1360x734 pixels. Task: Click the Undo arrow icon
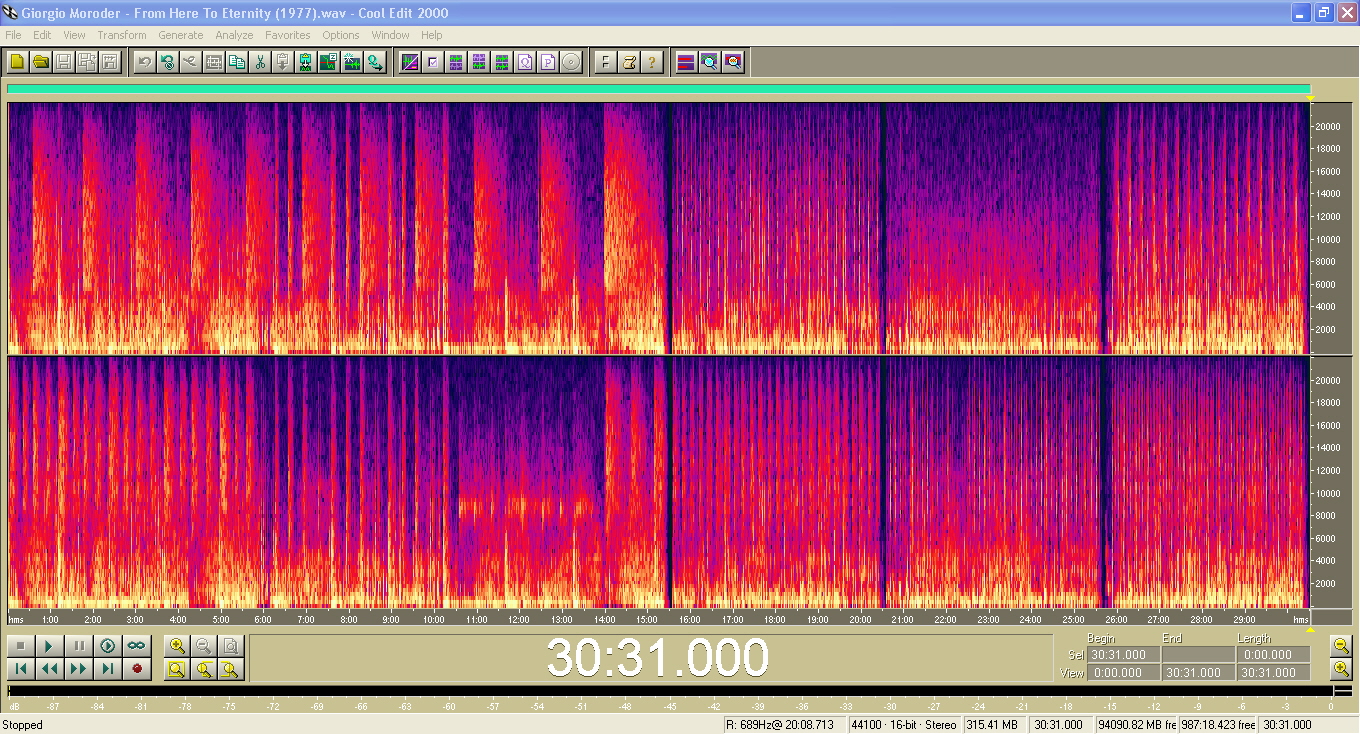tap(144, 62)
